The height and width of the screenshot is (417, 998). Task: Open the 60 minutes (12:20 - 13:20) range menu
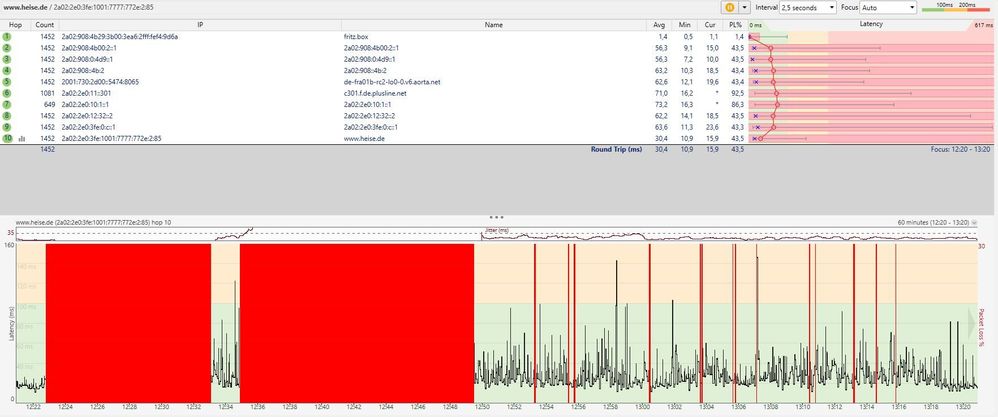point(937,223)
